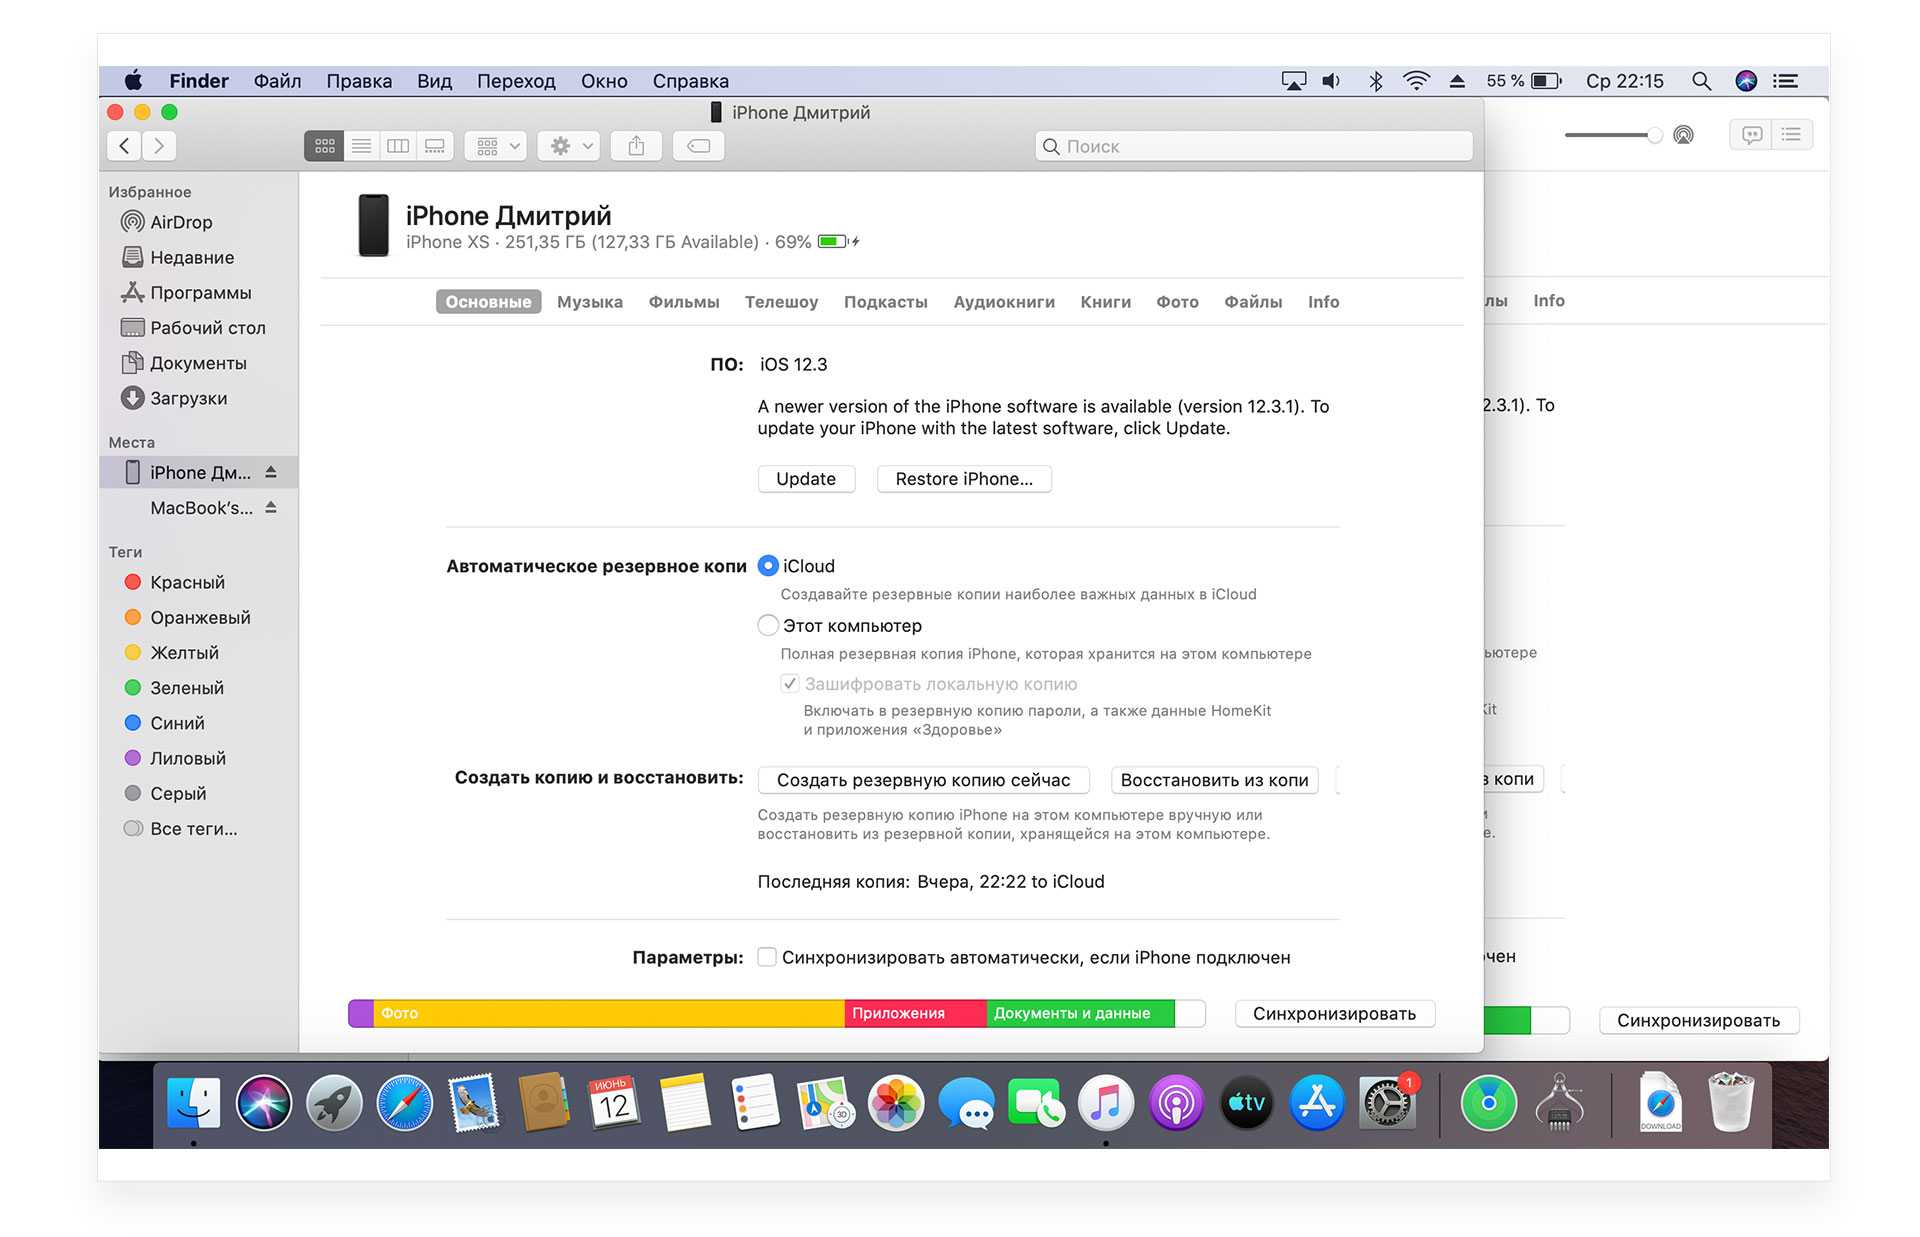
Task: Switch to the Основные tab
Action: tap(488, 302)
